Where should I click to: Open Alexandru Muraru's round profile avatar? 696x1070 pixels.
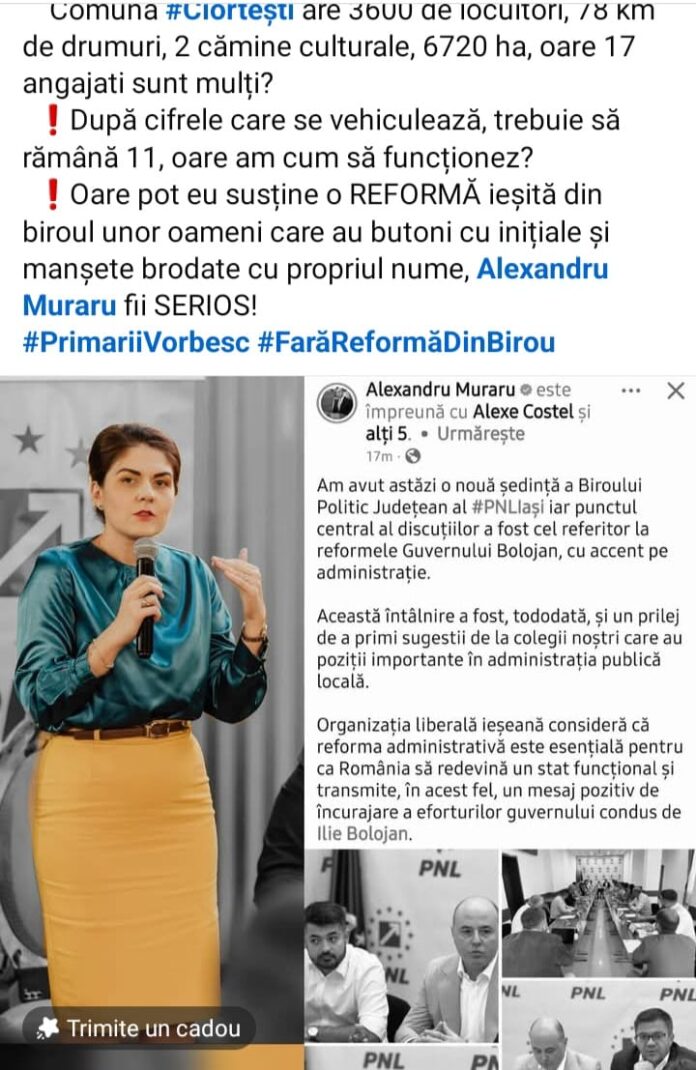coord(337,403)
